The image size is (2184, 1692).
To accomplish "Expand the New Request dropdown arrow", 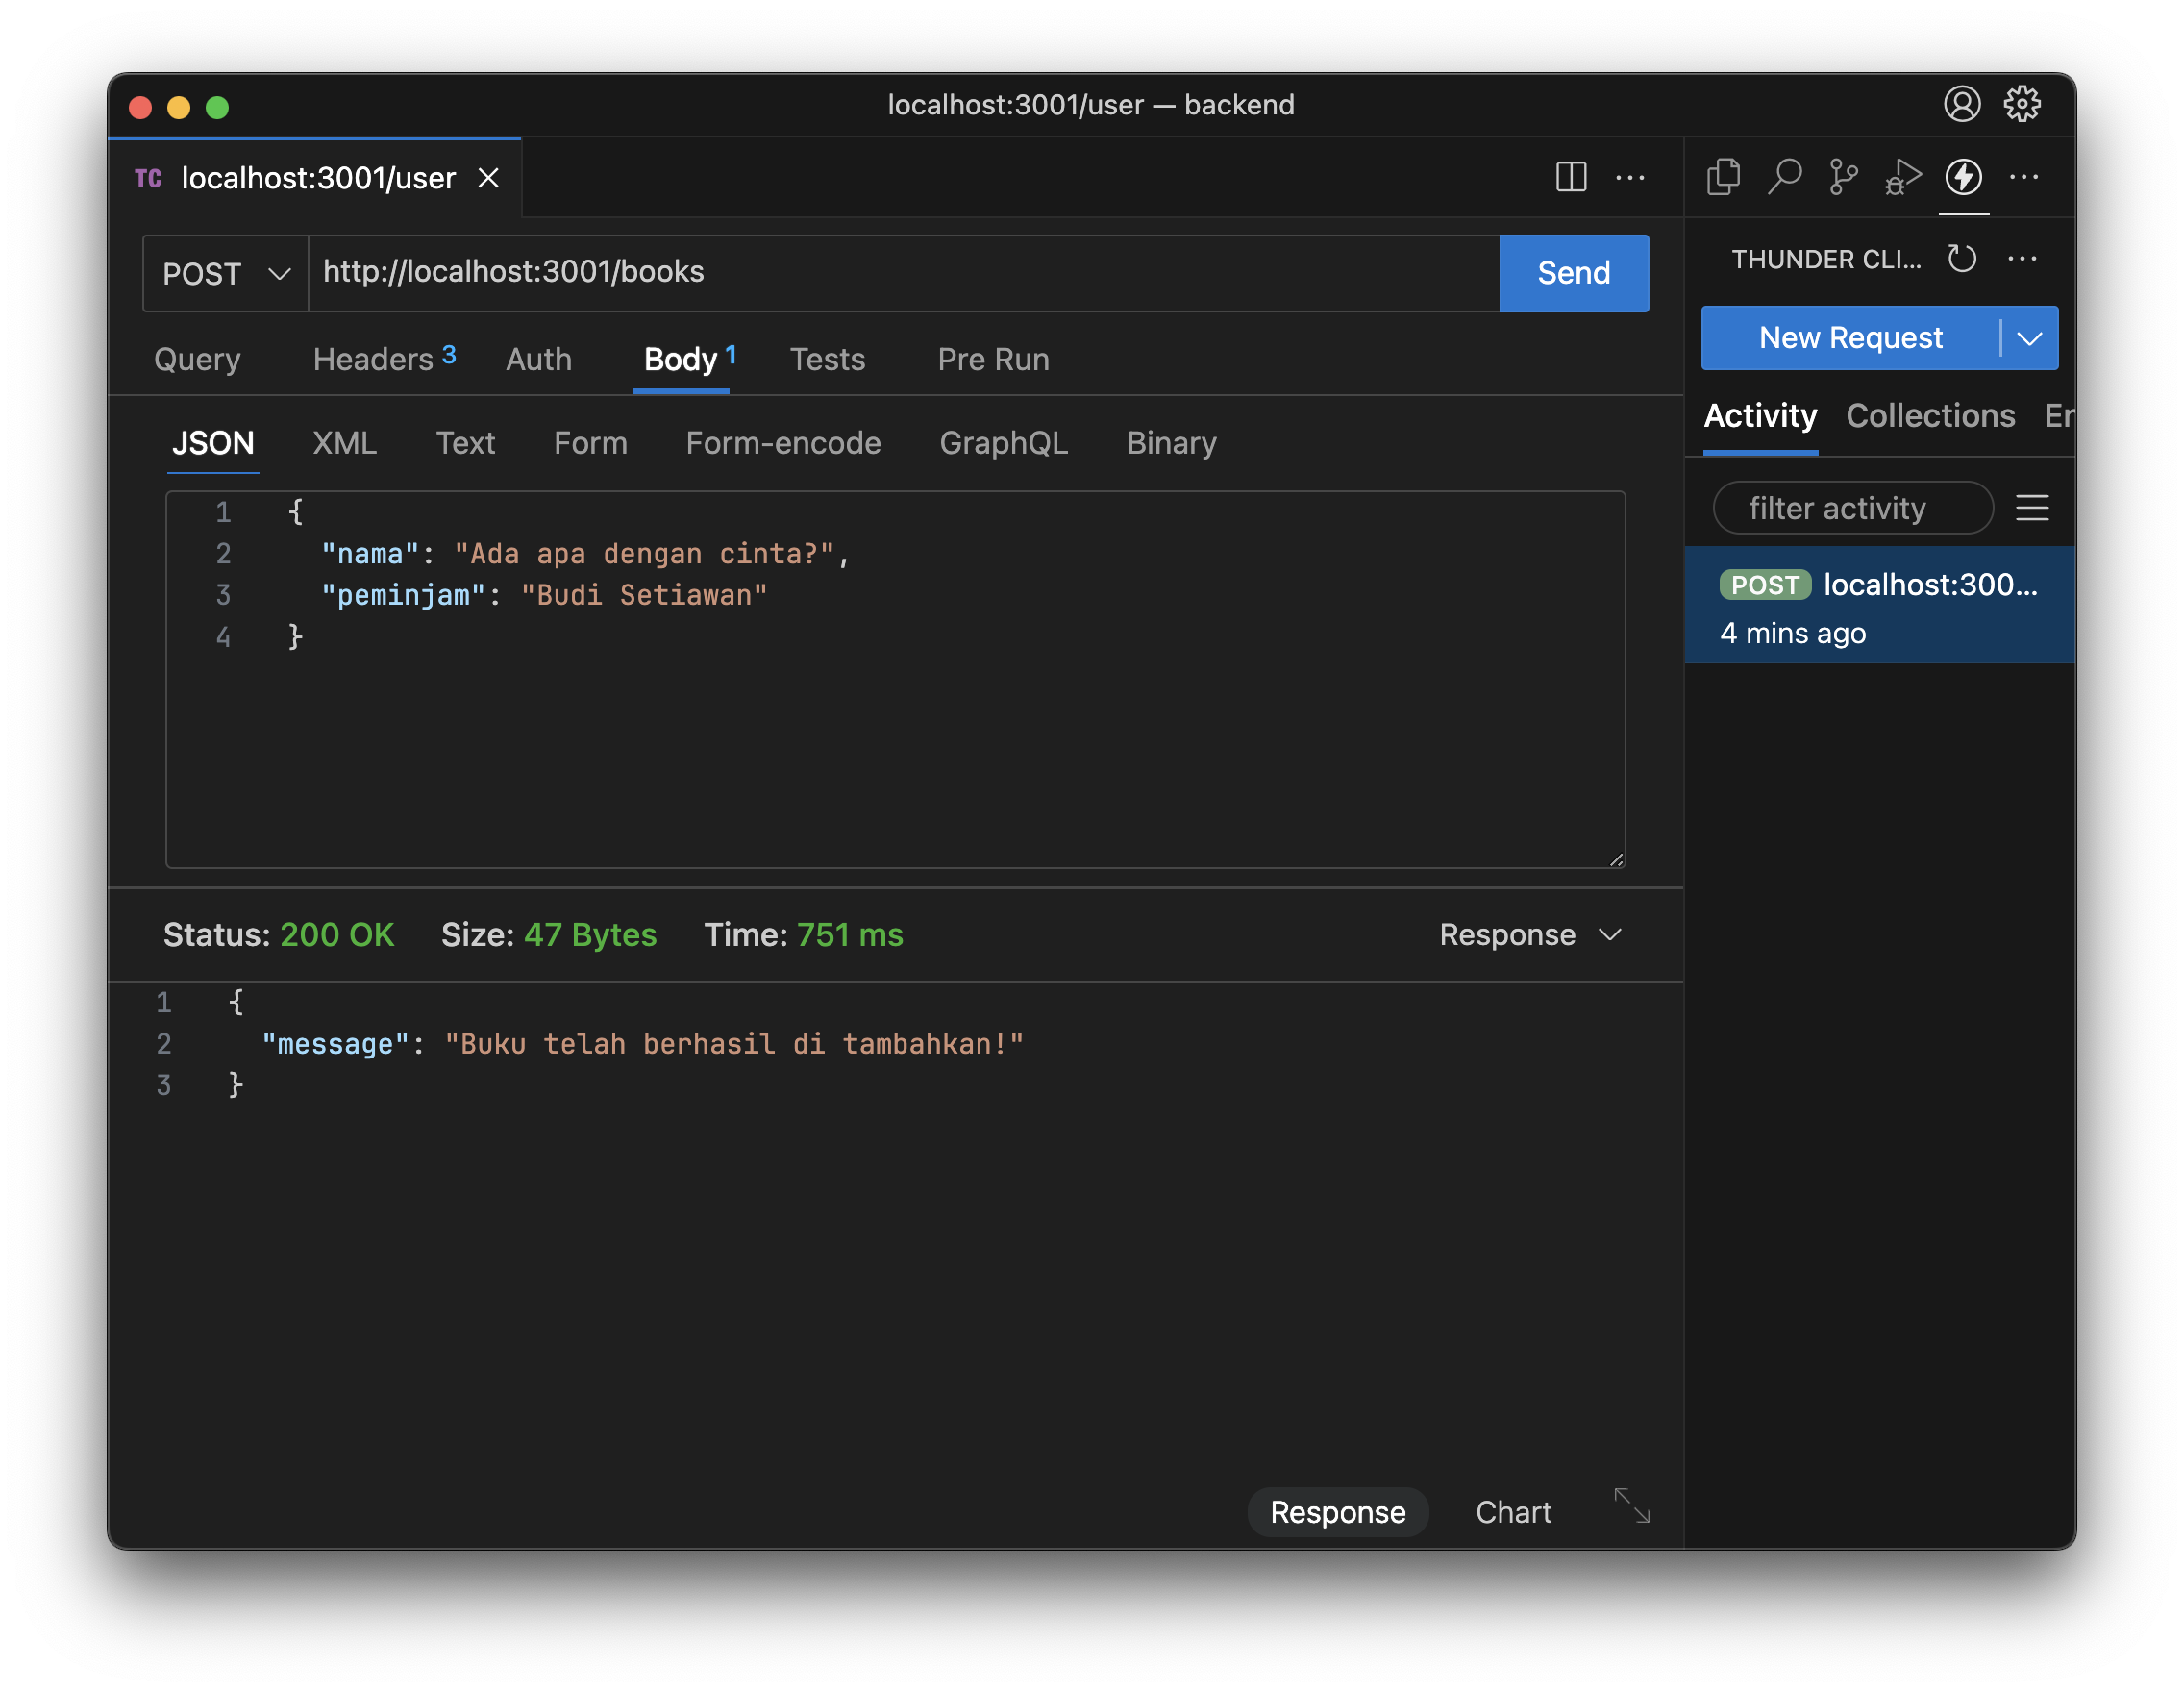I will point(2030,338).
